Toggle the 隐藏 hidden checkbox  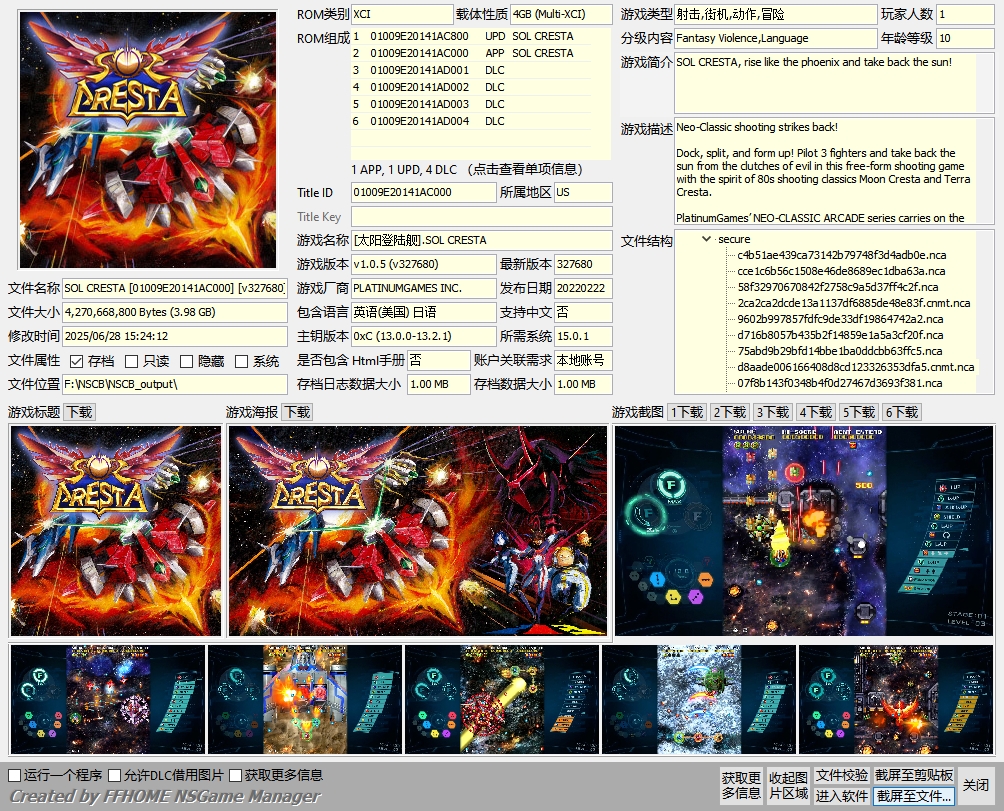point(186,361)
